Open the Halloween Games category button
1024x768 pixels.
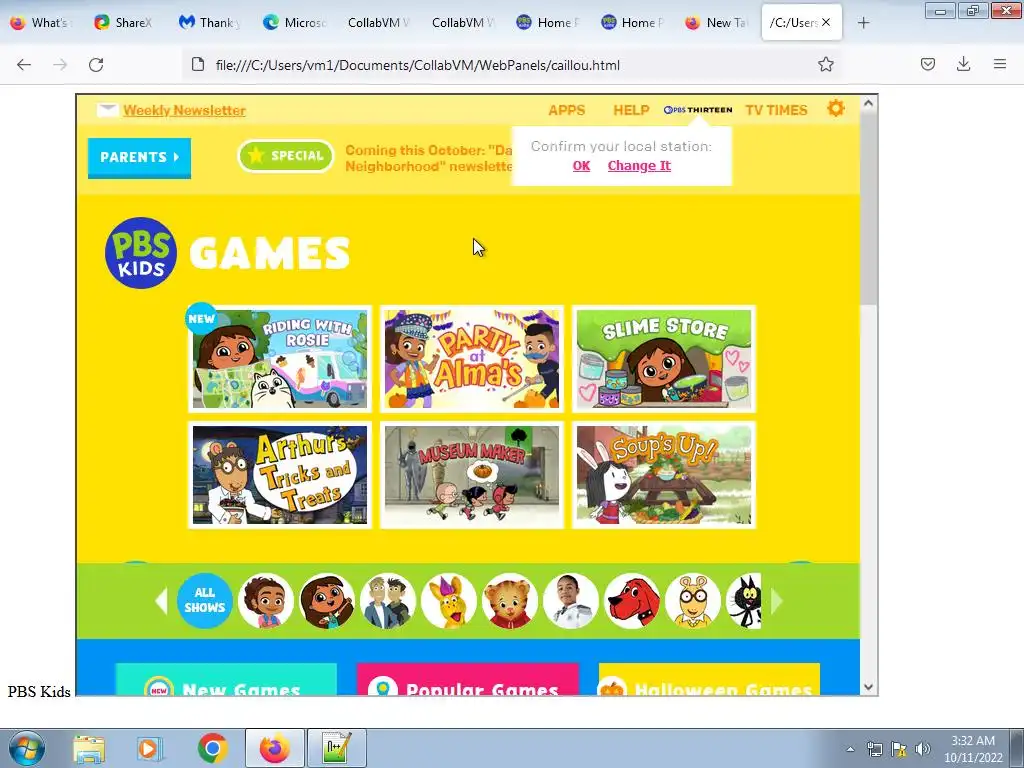[x=709, y=680]
